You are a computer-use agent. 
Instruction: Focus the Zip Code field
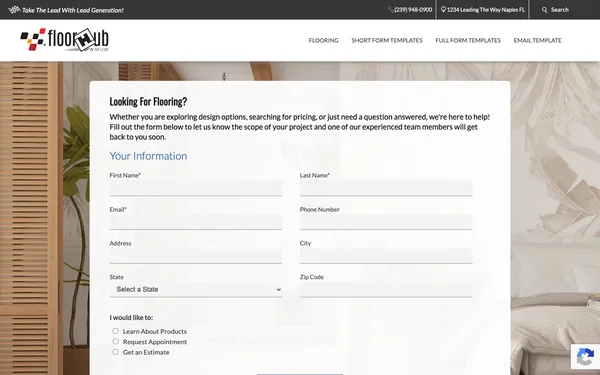[x=386, y=290]
